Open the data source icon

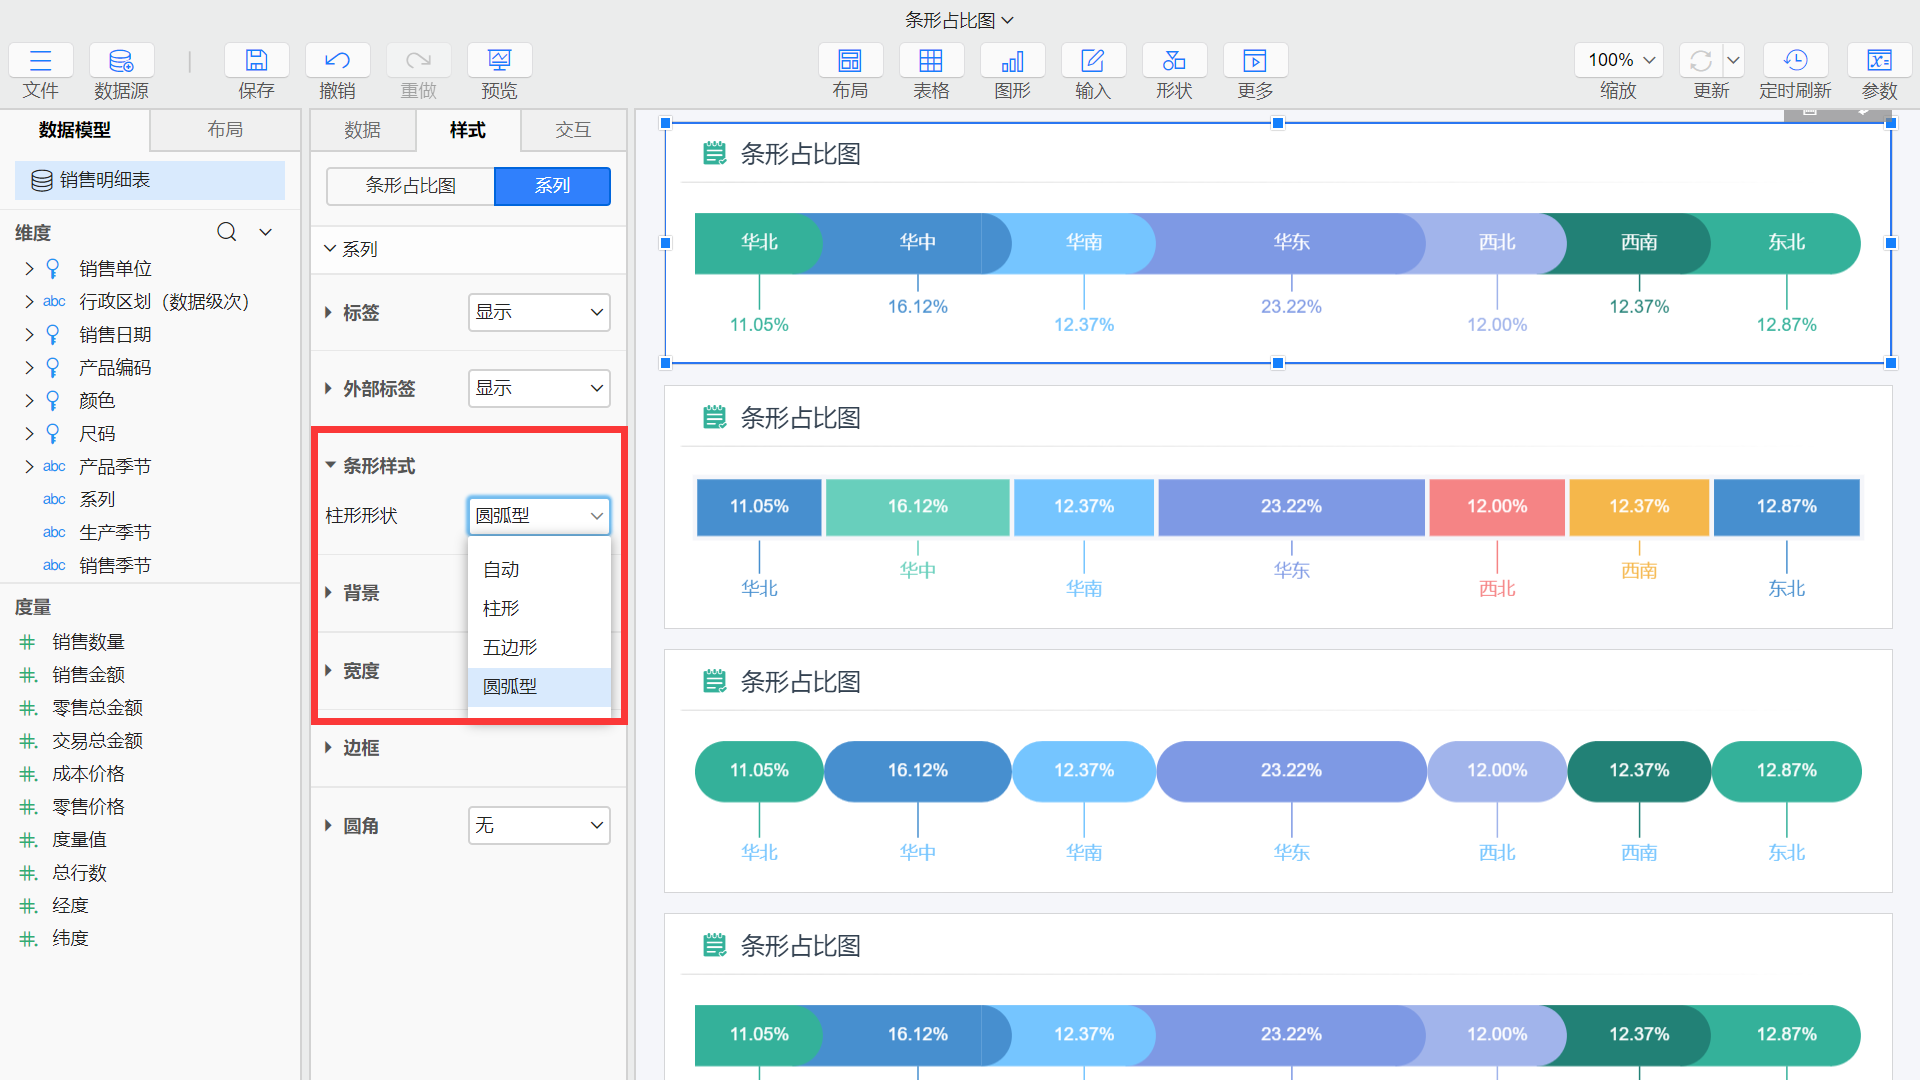[x=121, y=61]
